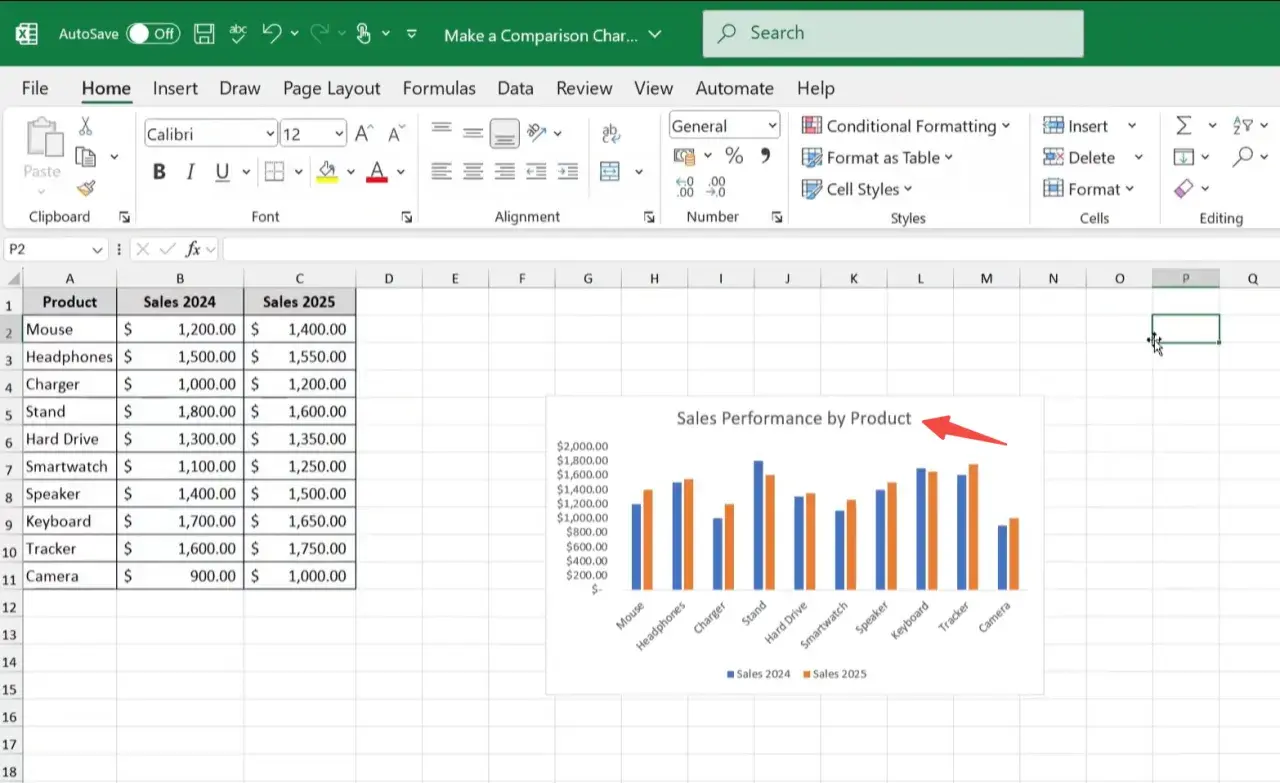Viewport: 1280px width, 783px height.
Task: Select the Format Painter brush
Action: (x=86, y=188)
